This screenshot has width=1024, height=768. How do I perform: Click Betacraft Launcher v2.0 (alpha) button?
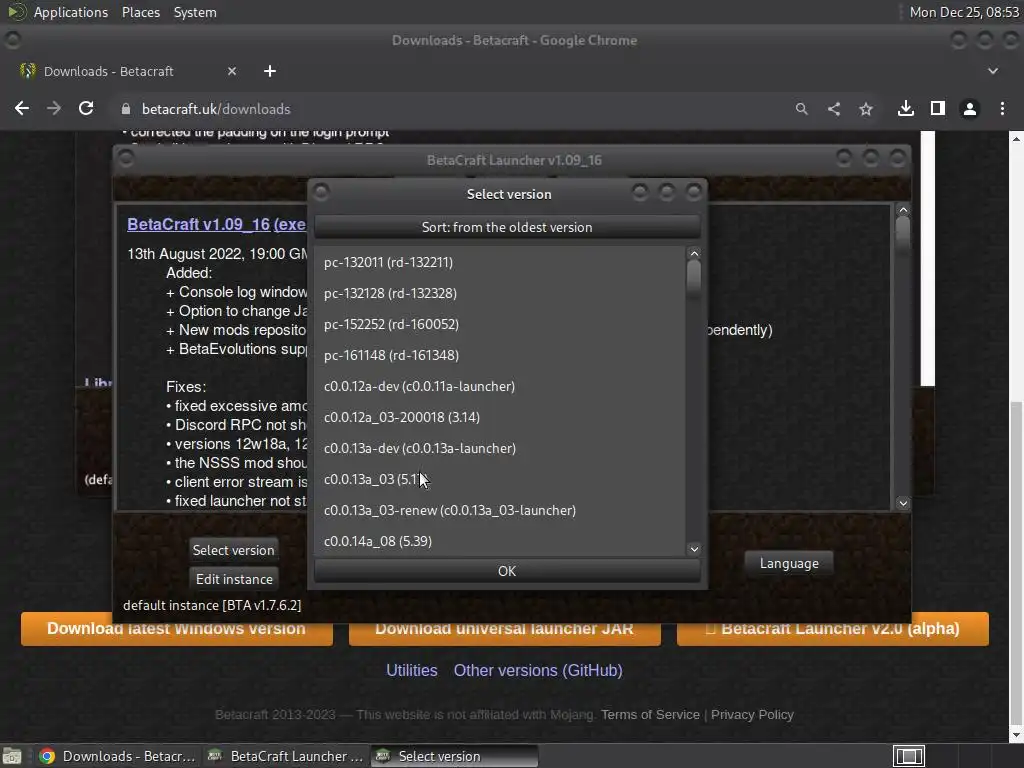[x=833, y=629]
